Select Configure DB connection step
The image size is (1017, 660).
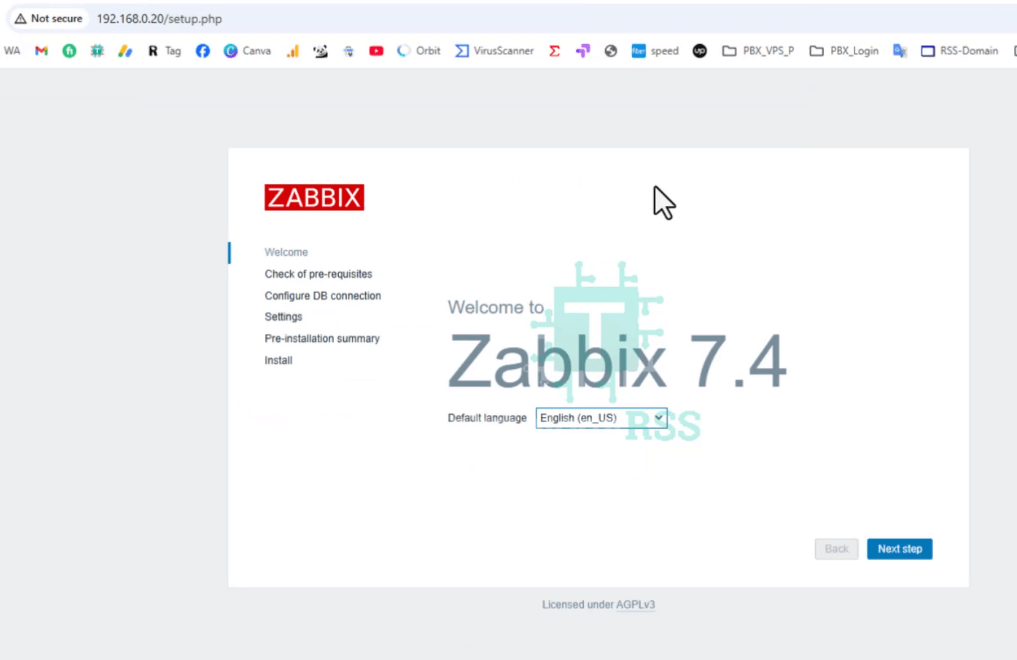(x=322, y=296)
